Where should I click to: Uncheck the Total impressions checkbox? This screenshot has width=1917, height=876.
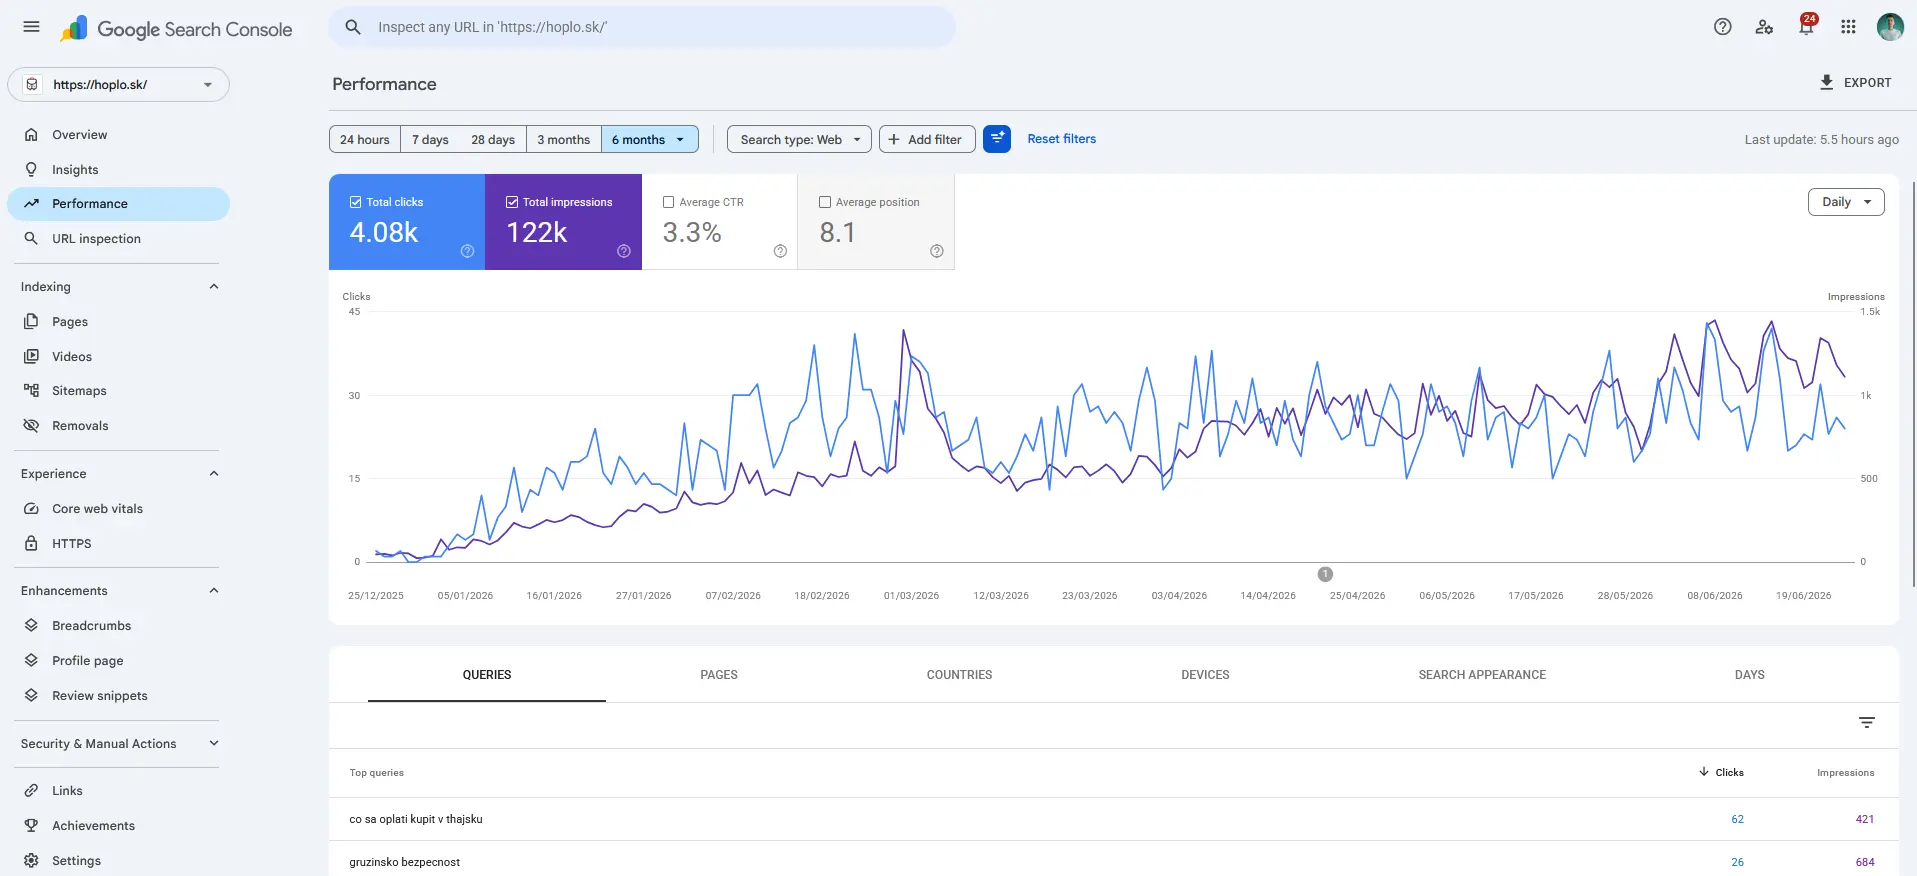point(512,202)
